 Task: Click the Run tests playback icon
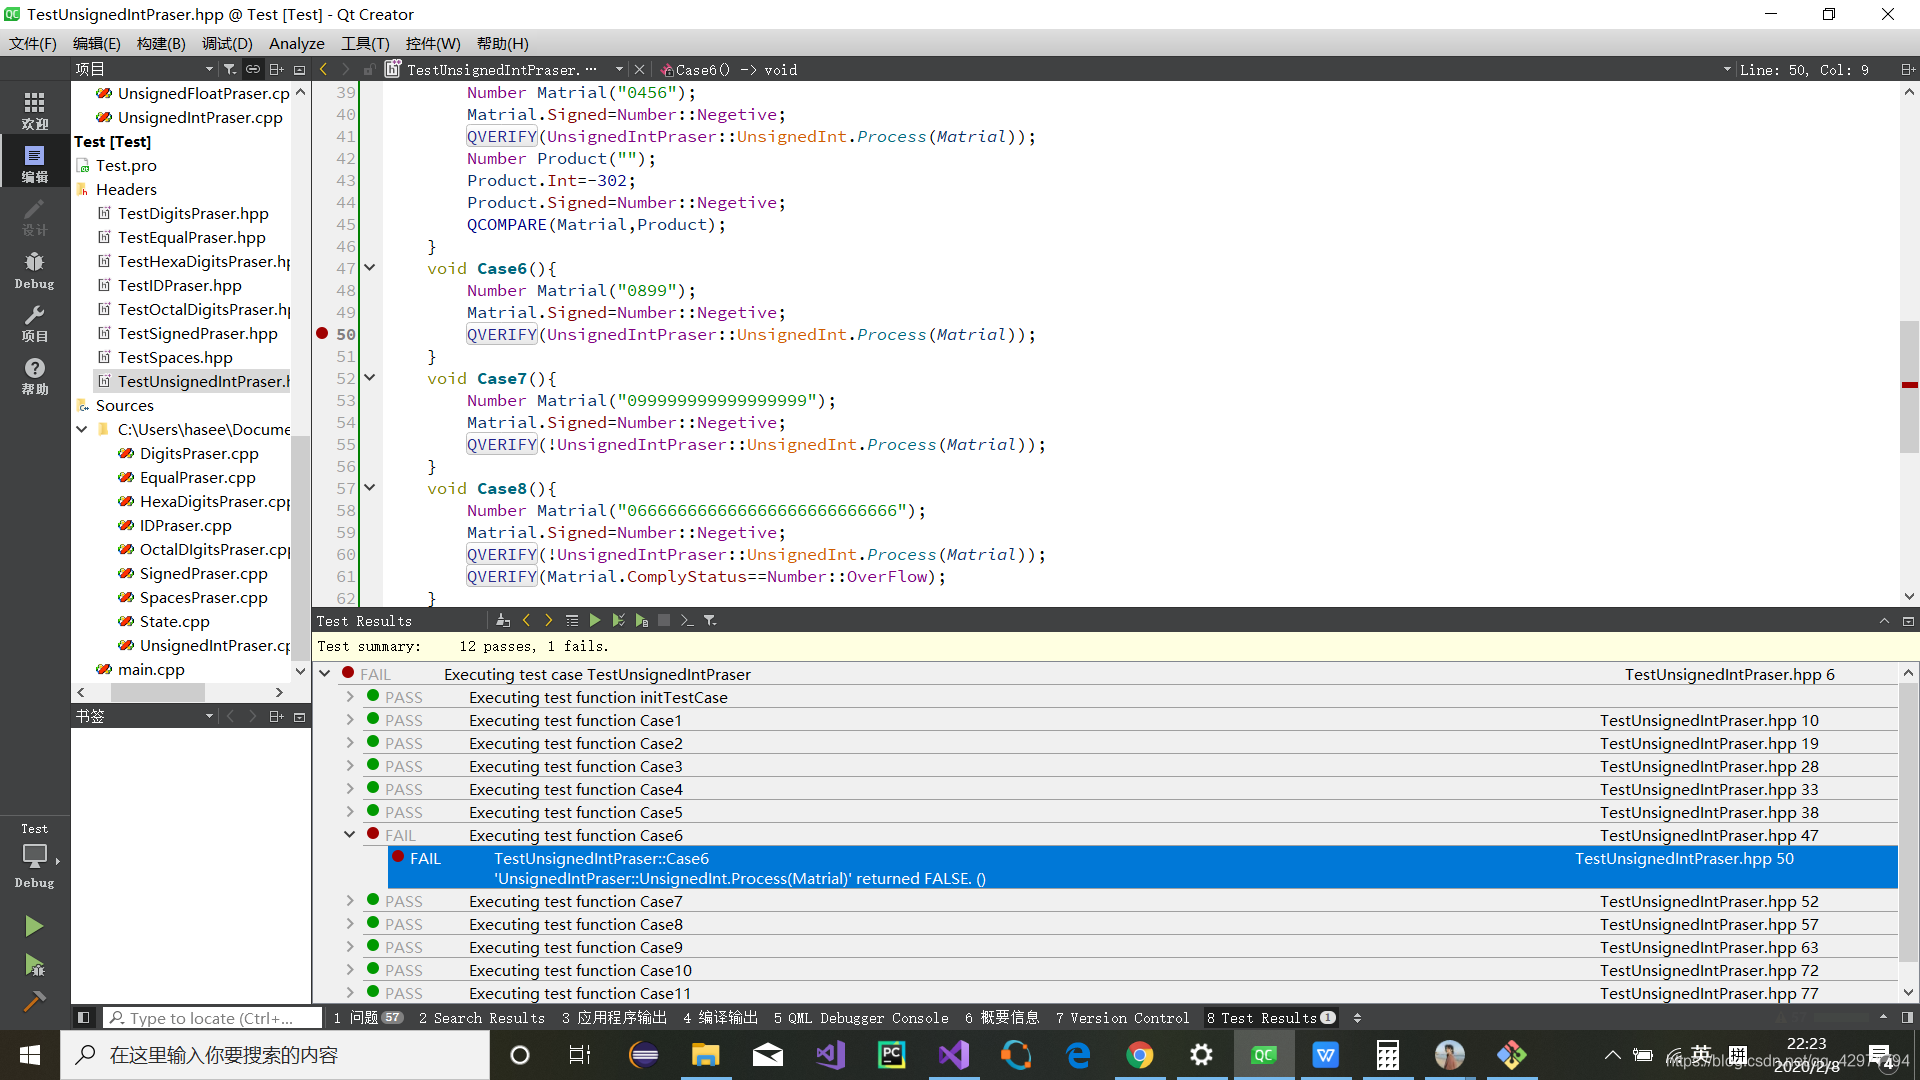pyautogui.click(x=593, y=620)
